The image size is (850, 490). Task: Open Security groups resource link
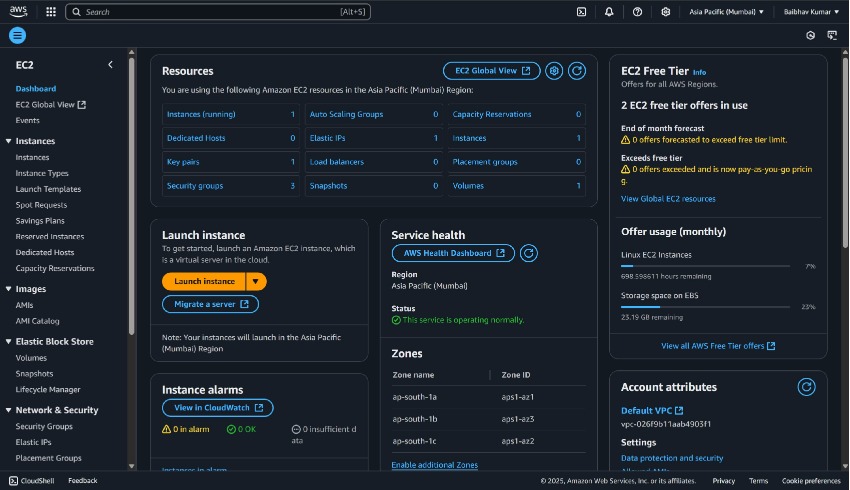pos(195,186)
